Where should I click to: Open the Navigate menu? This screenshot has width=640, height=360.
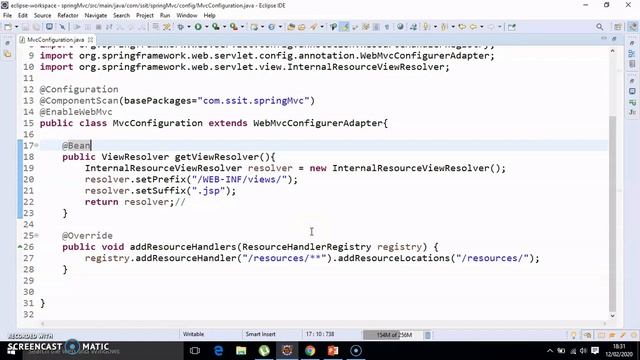(x=96, y=16)
